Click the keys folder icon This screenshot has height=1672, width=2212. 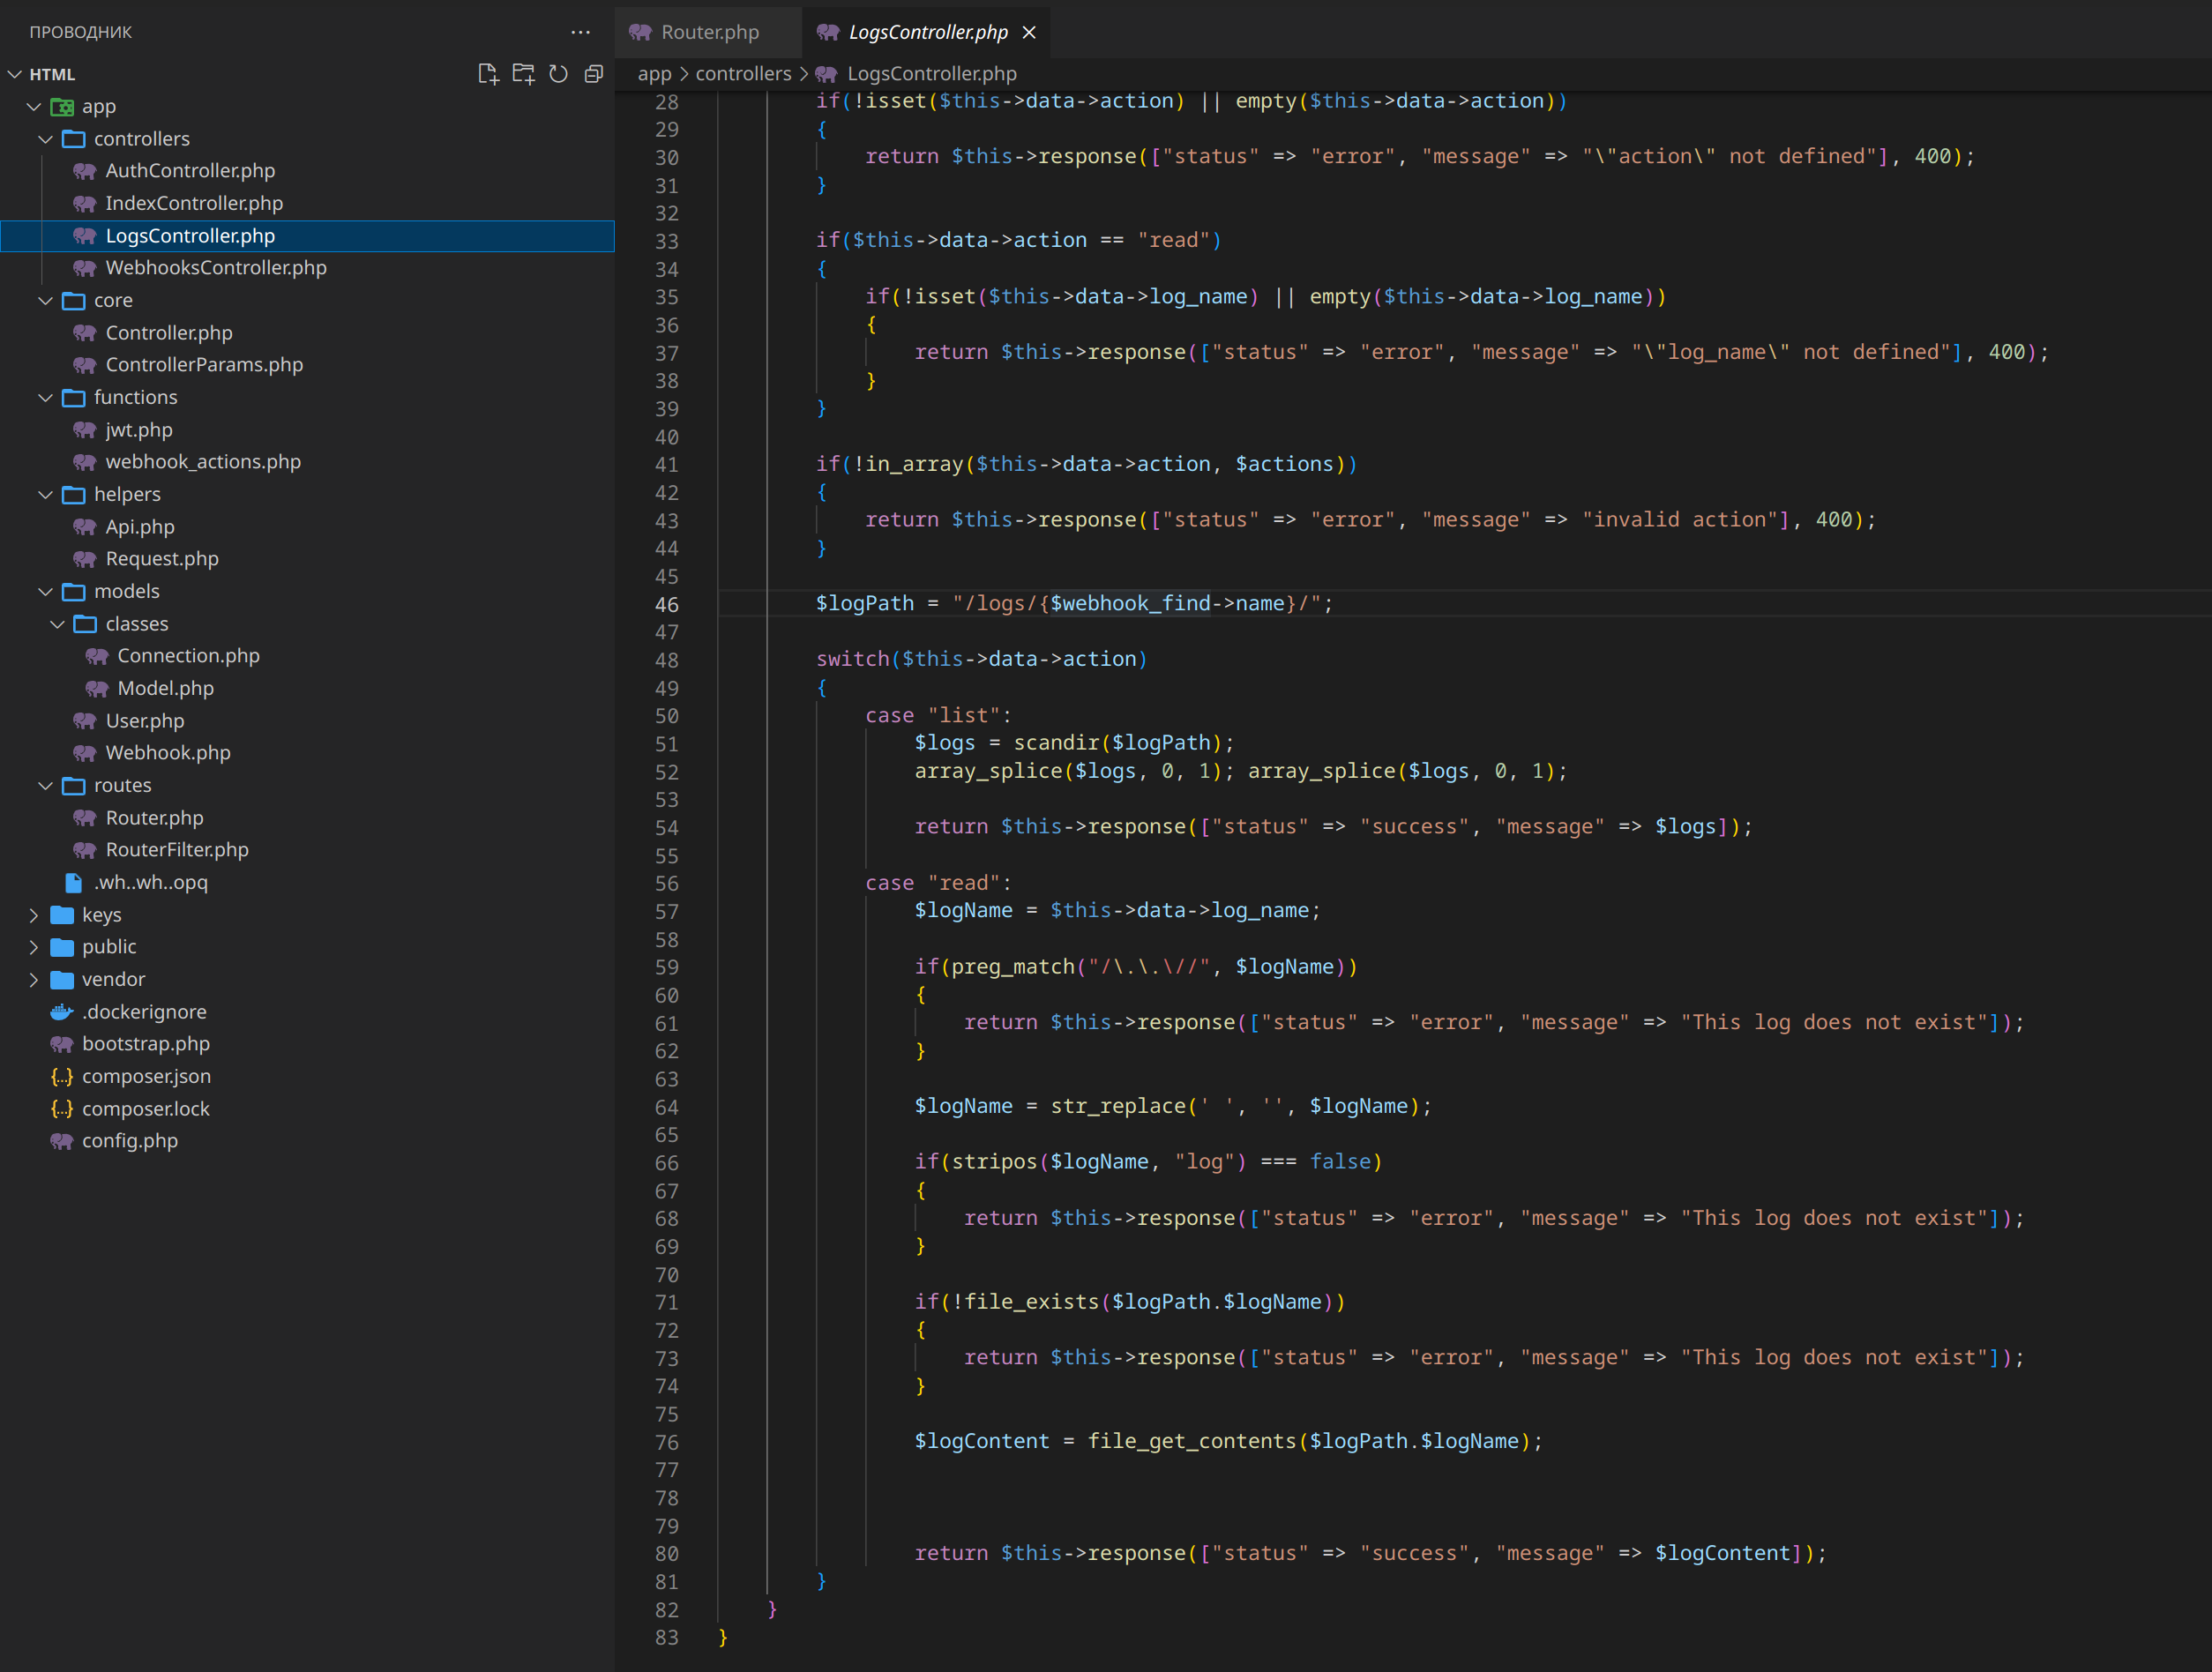tap(62, 915)
